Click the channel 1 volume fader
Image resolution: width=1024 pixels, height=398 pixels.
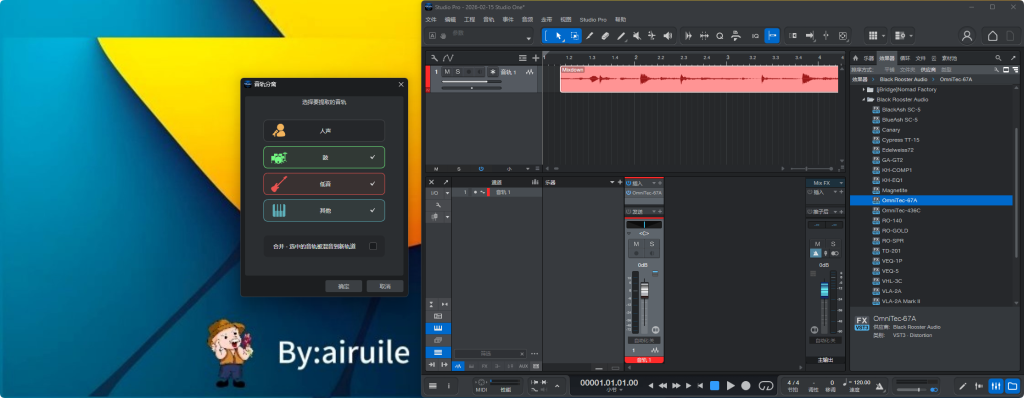645,290
